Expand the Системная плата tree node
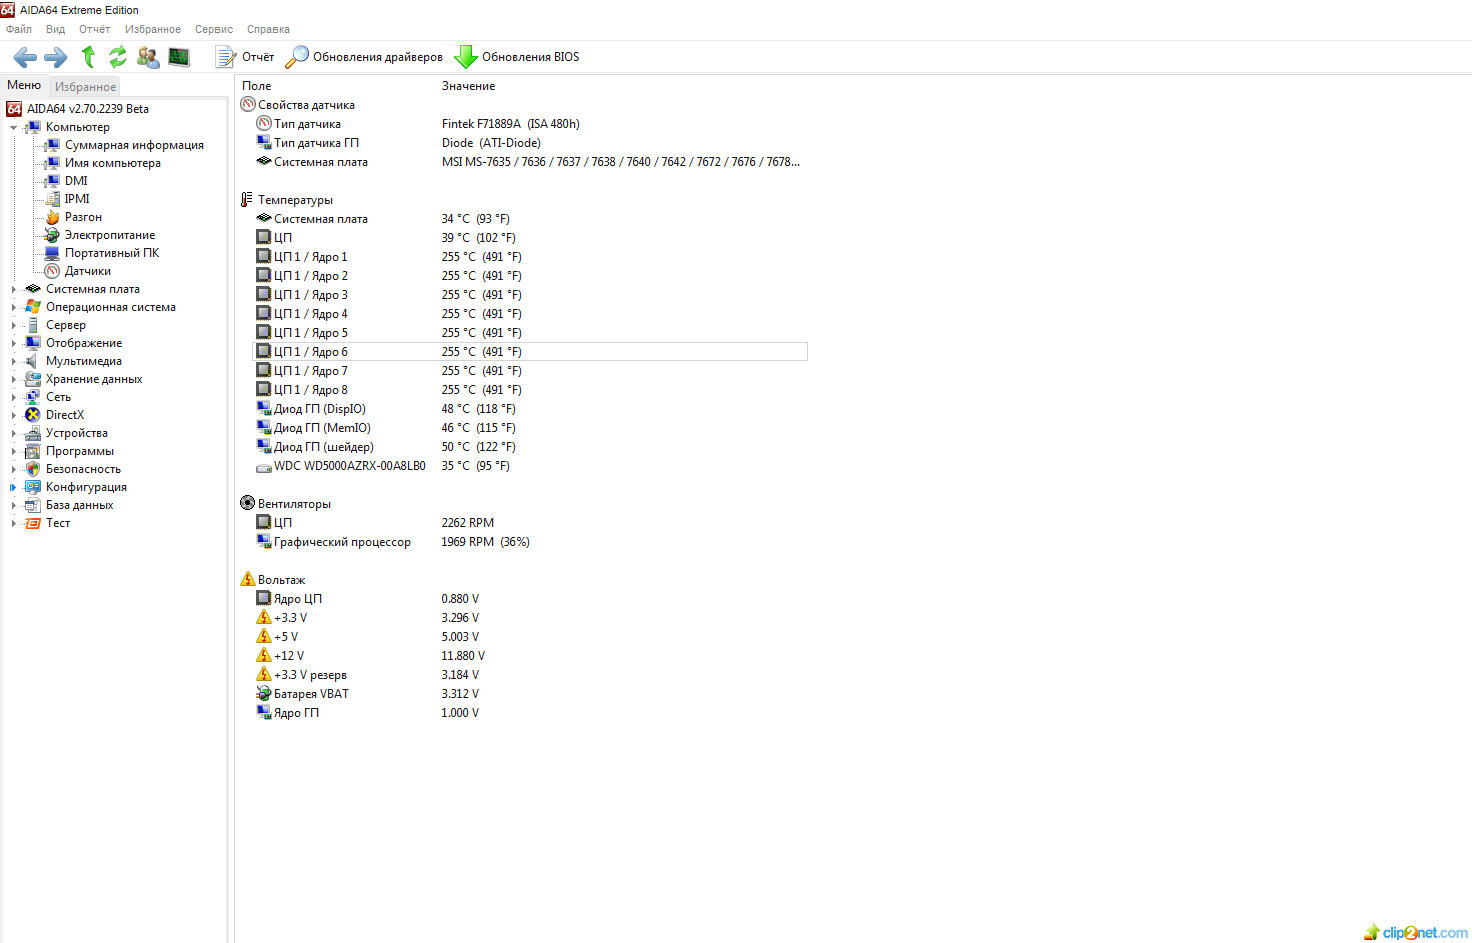The height and width of the screenshot is (943, 1472). point(14,289)
